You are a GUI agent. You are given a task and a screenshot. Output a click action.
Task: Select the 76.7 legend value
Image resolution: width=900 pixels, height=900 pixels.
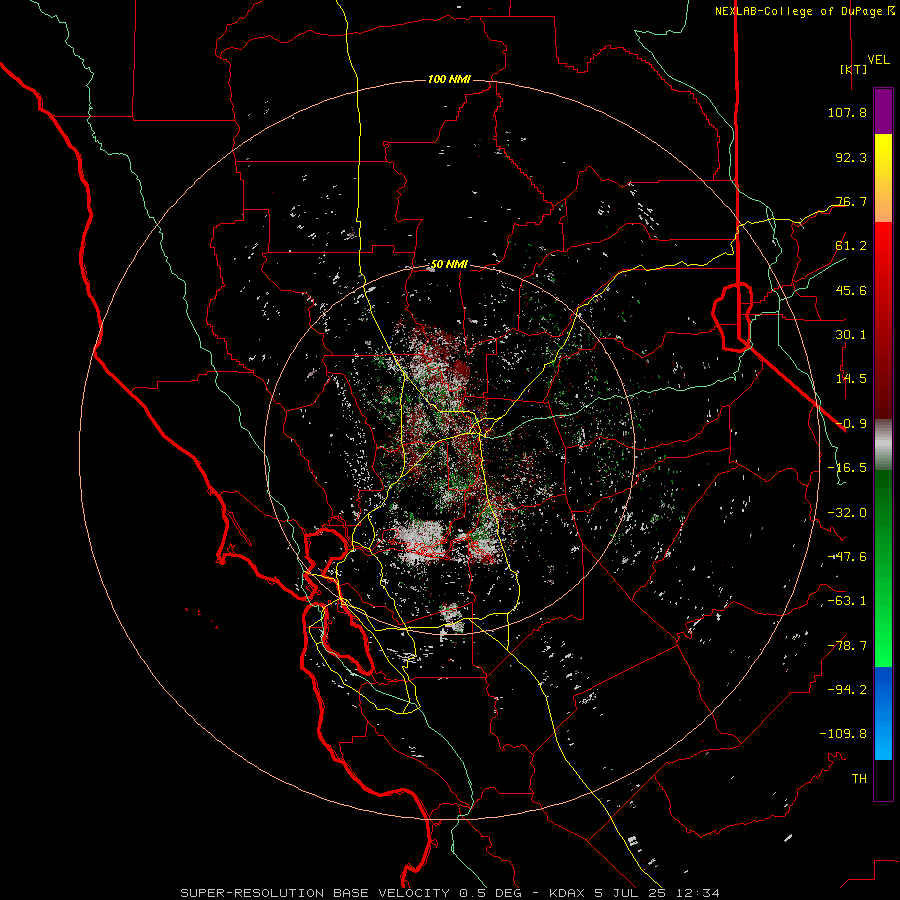click(851, 201)
